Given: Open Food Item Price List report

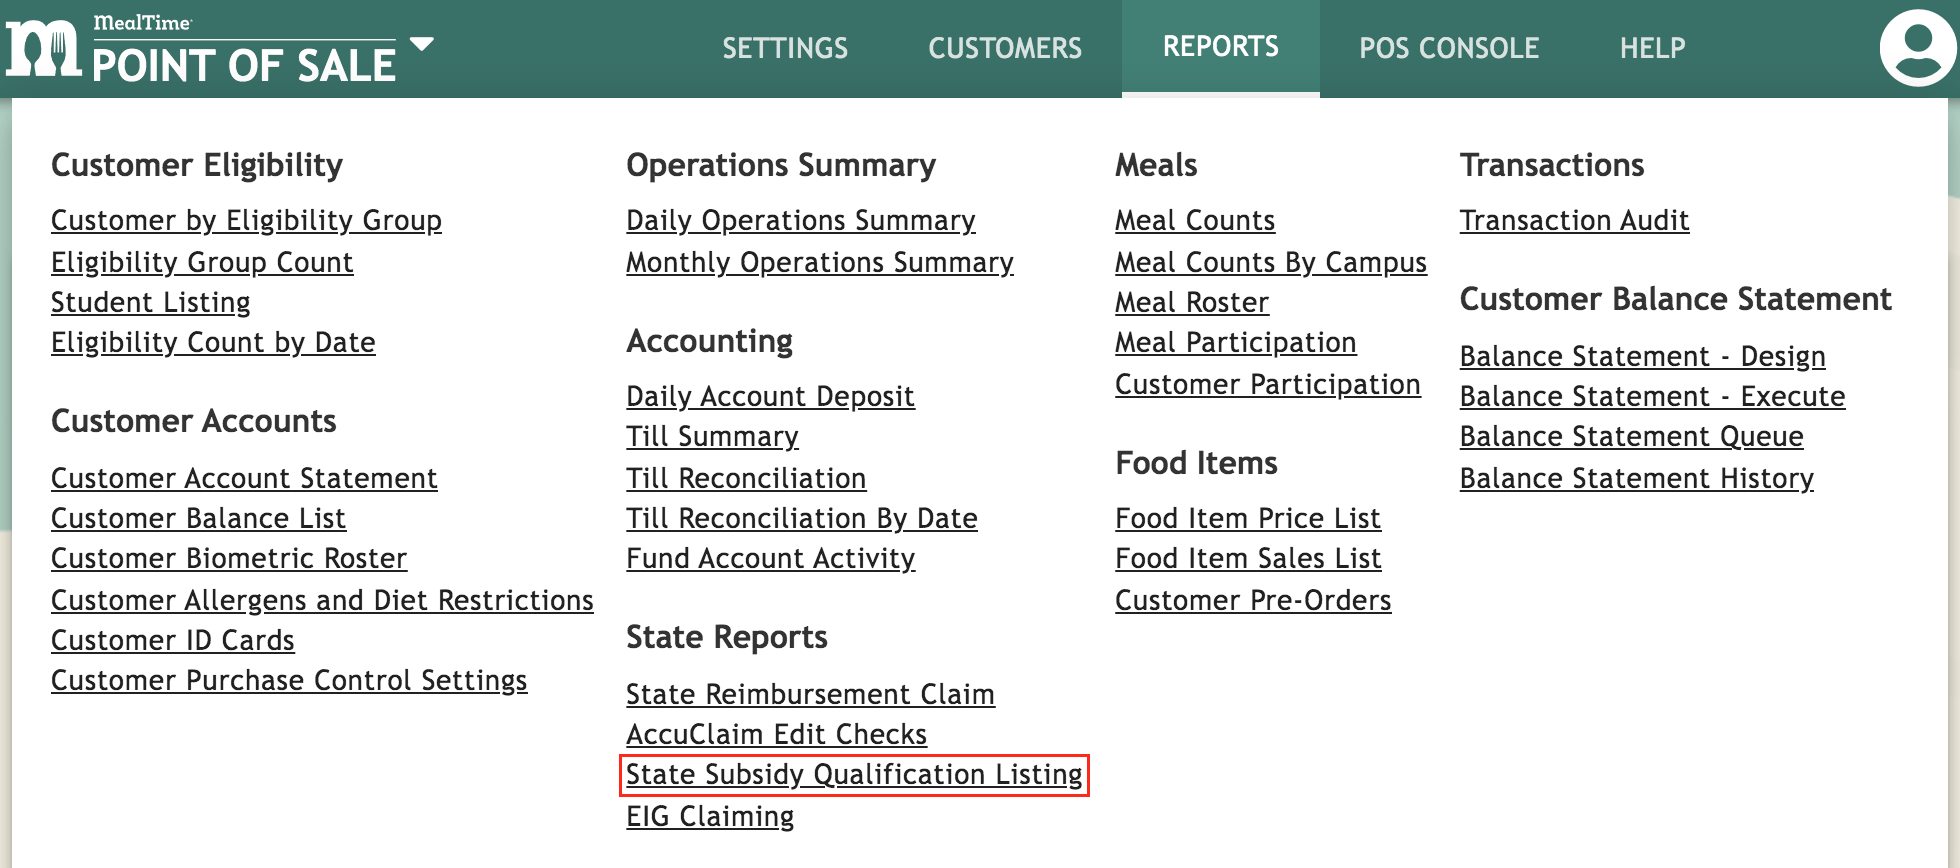Looking at the screenshot, I should coord(1248,518).
